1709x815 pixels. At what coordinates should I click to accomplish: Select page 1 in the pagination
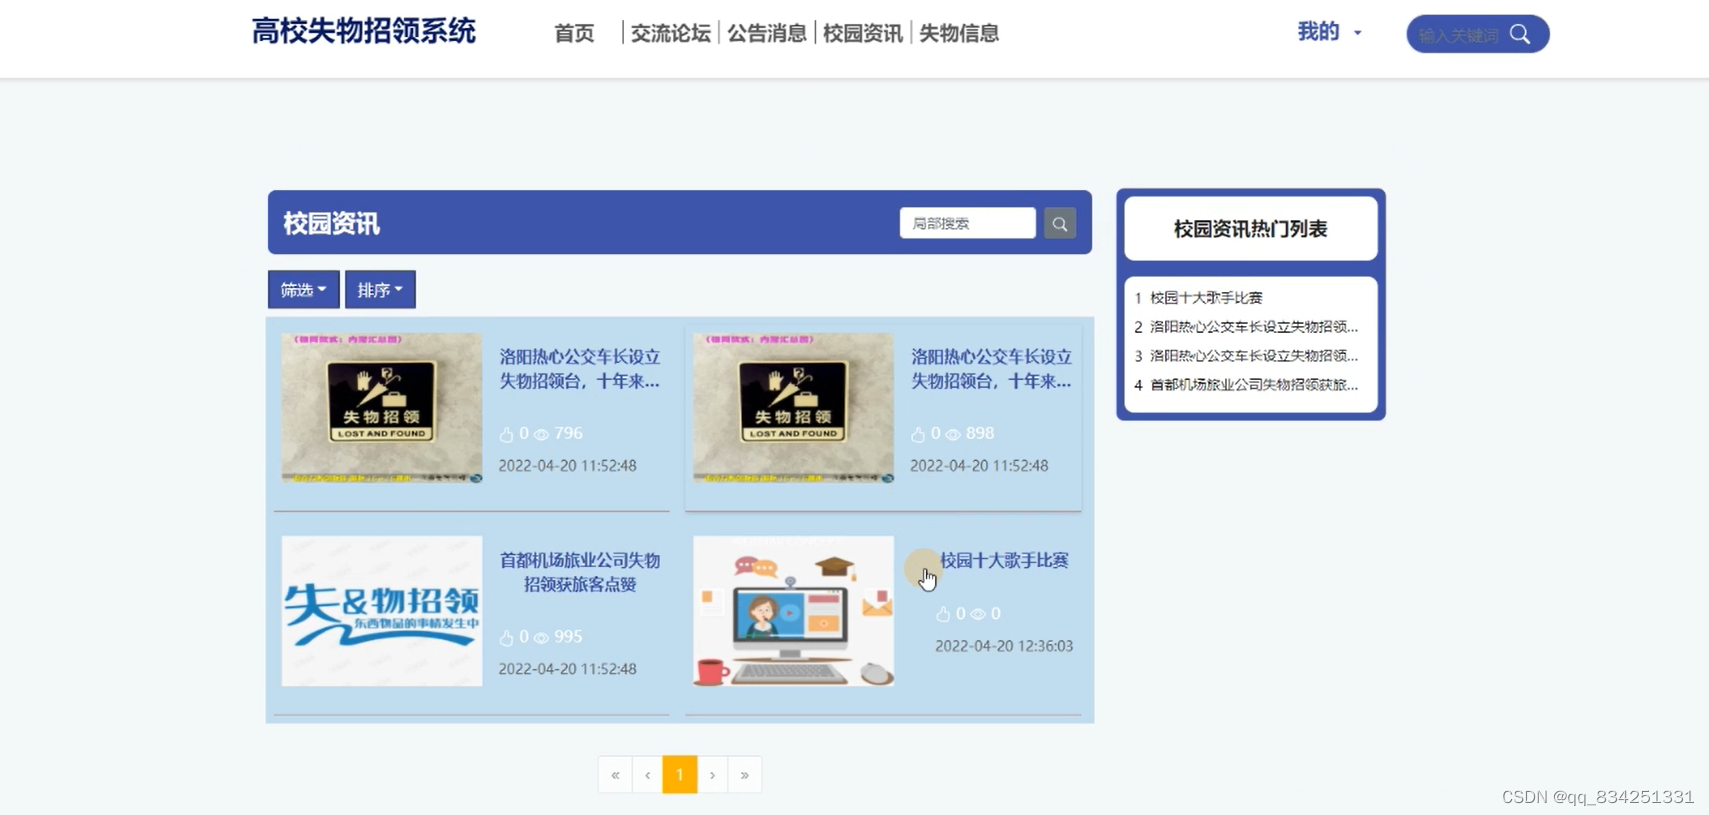point(680,775)
